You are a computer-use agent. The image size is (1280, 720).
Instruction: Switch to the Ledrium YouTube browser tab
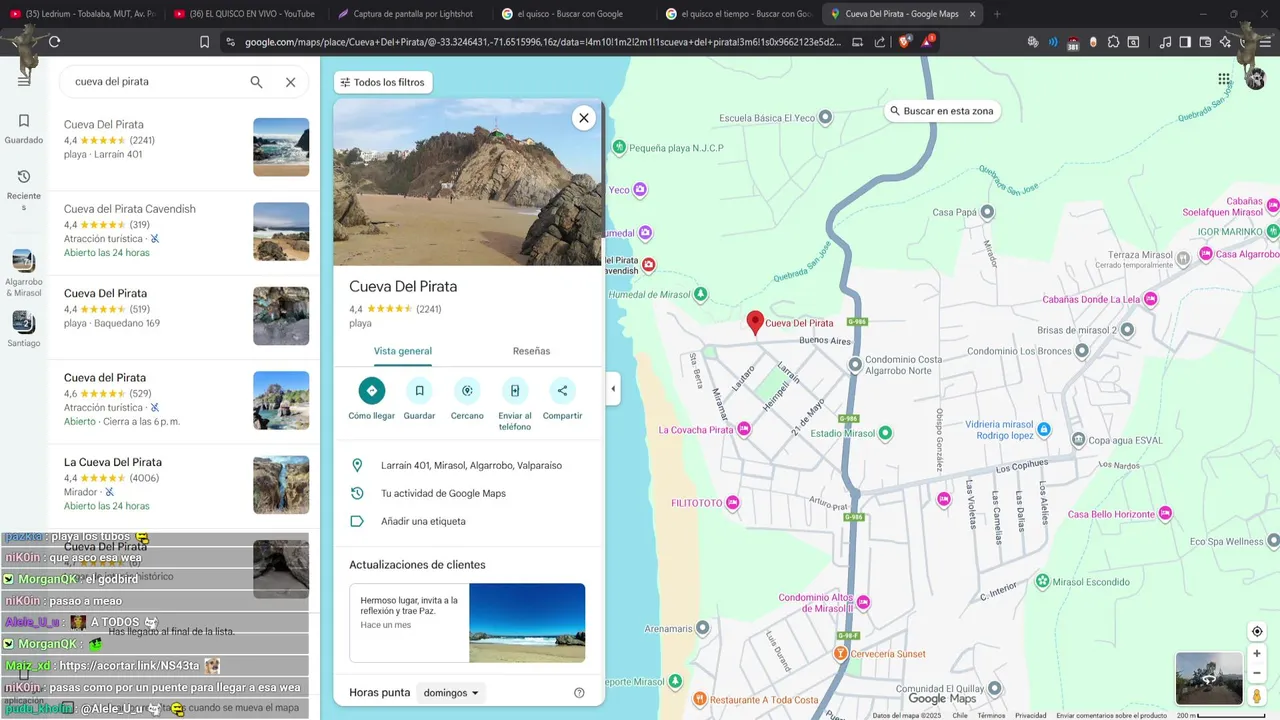tap(82, 14)
